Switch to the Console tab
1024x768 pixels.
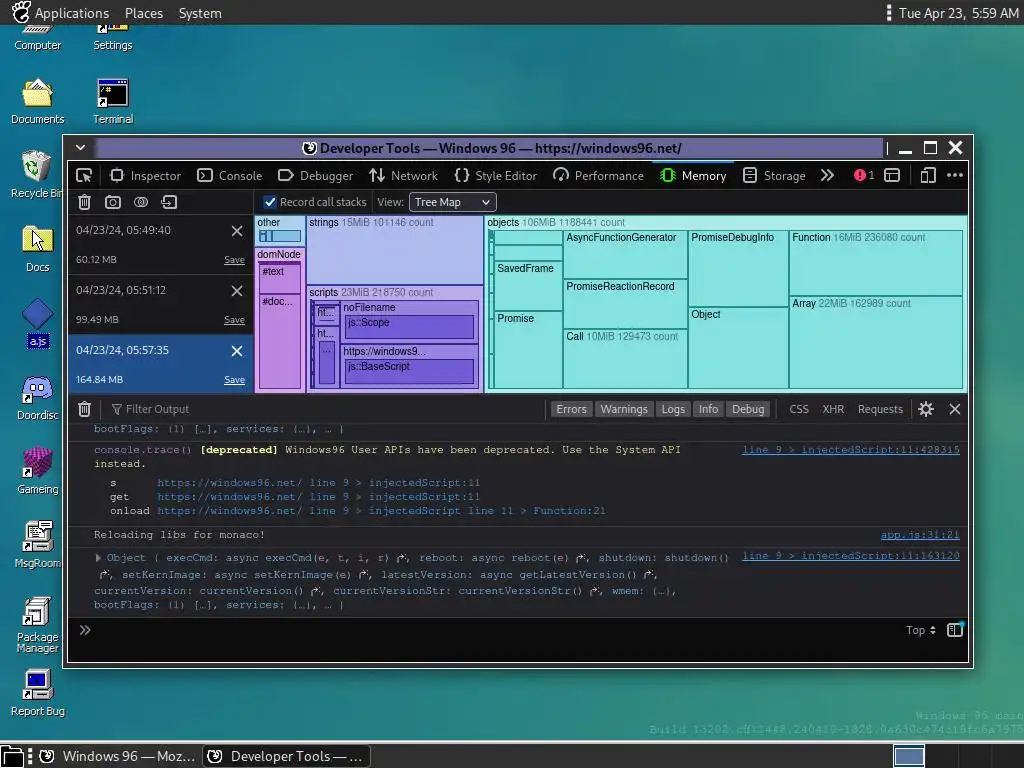tap(231, 176)
